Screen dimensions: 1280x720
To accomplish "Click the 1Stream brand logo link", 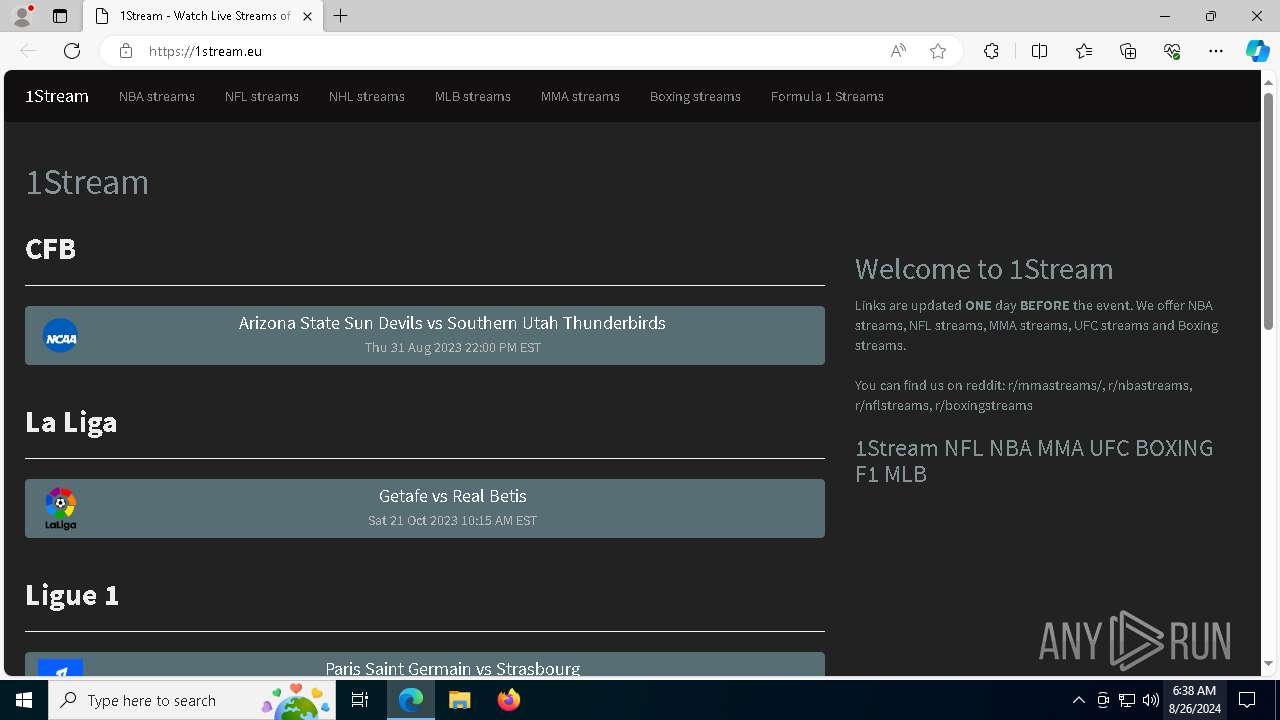I will [x=57, y=96].
